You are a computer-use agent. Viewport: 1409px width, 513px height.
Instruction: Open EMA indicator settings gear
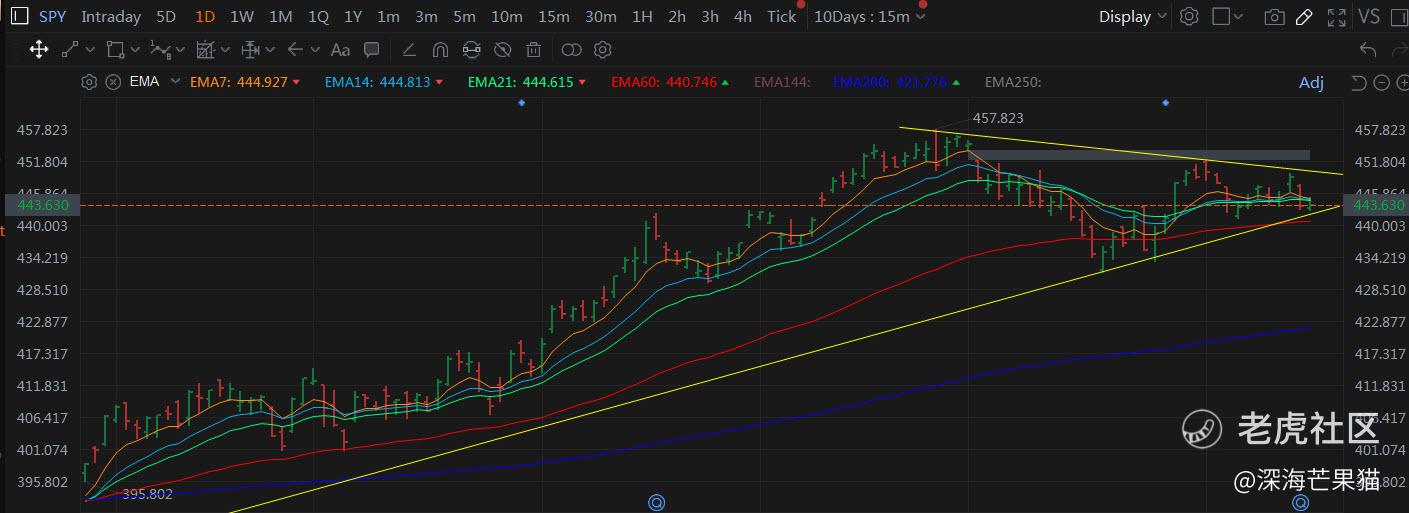click(89, 82)
